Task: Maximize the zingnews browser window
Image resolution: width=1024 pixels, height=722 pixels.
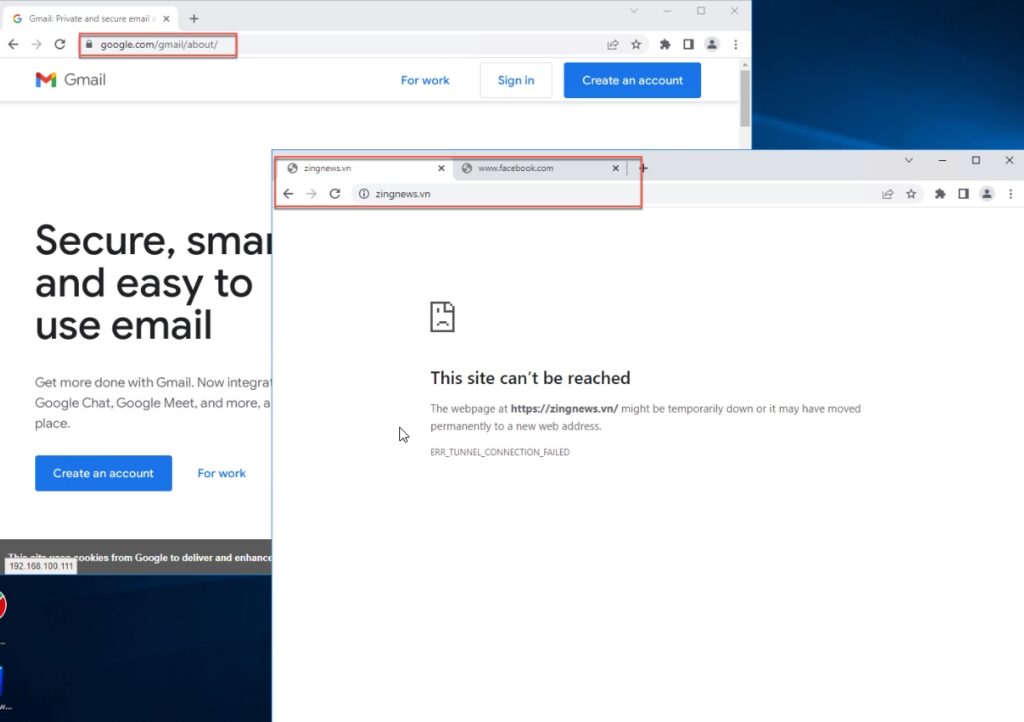Action: (x=976, y=161)
